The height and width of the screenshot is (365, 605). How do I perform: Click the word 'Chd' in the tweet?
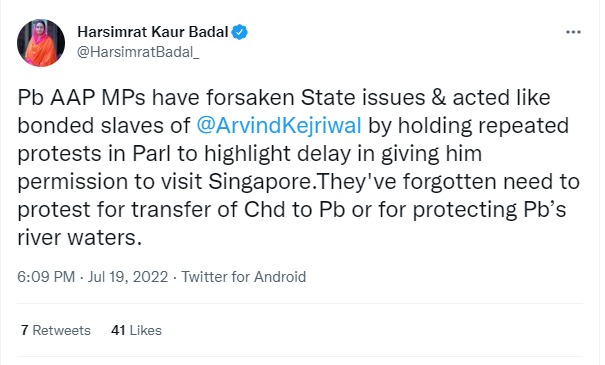[264, 210]
